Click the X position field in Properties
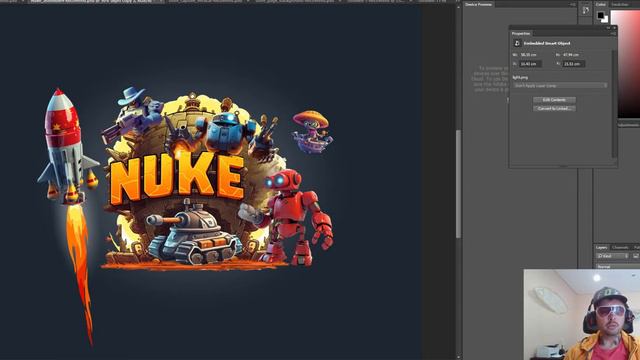640x360 pixels. (x=531, y=64)
